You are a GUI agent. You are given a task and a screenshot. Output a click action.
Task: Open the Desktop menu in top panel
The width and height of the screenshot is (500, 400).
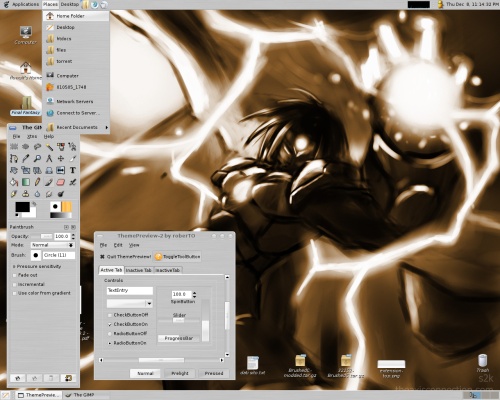point(70,4)
